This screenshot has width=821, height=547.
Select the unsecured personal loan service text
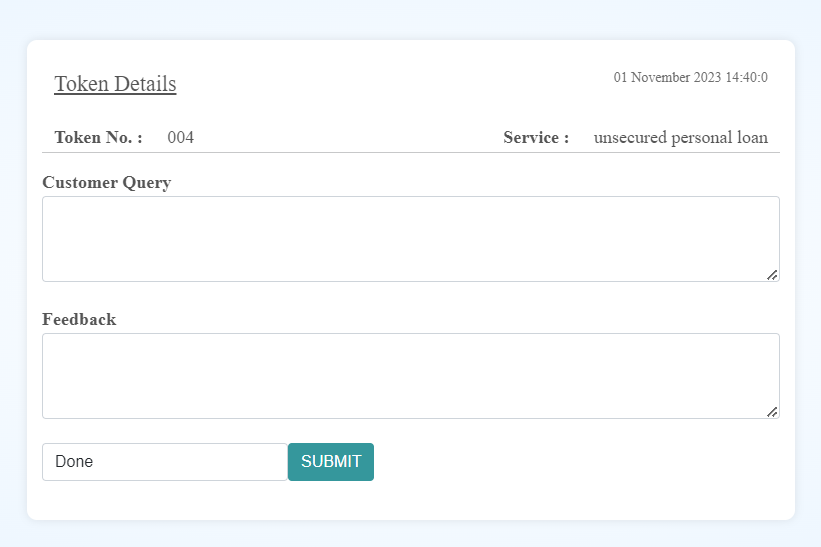click(x=680, y=138)
